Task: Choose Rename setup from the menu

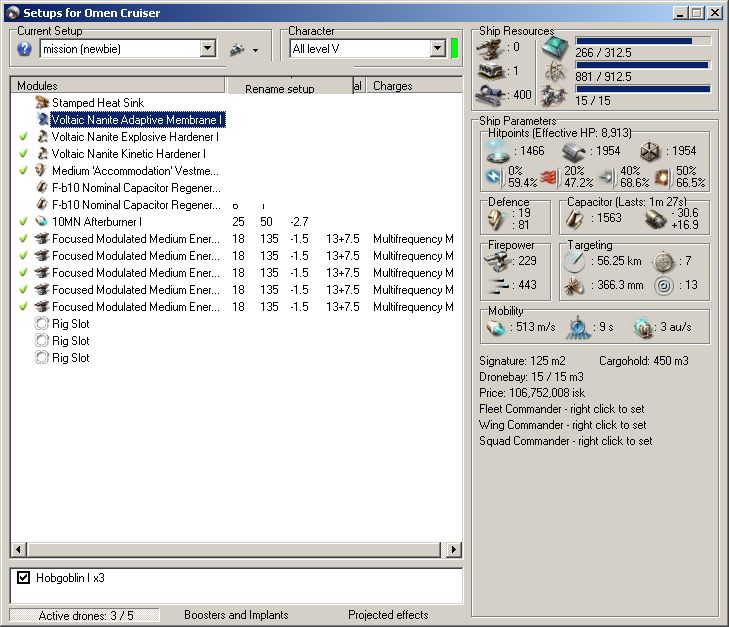Action: pyautogui.click(x=280, y=89)
